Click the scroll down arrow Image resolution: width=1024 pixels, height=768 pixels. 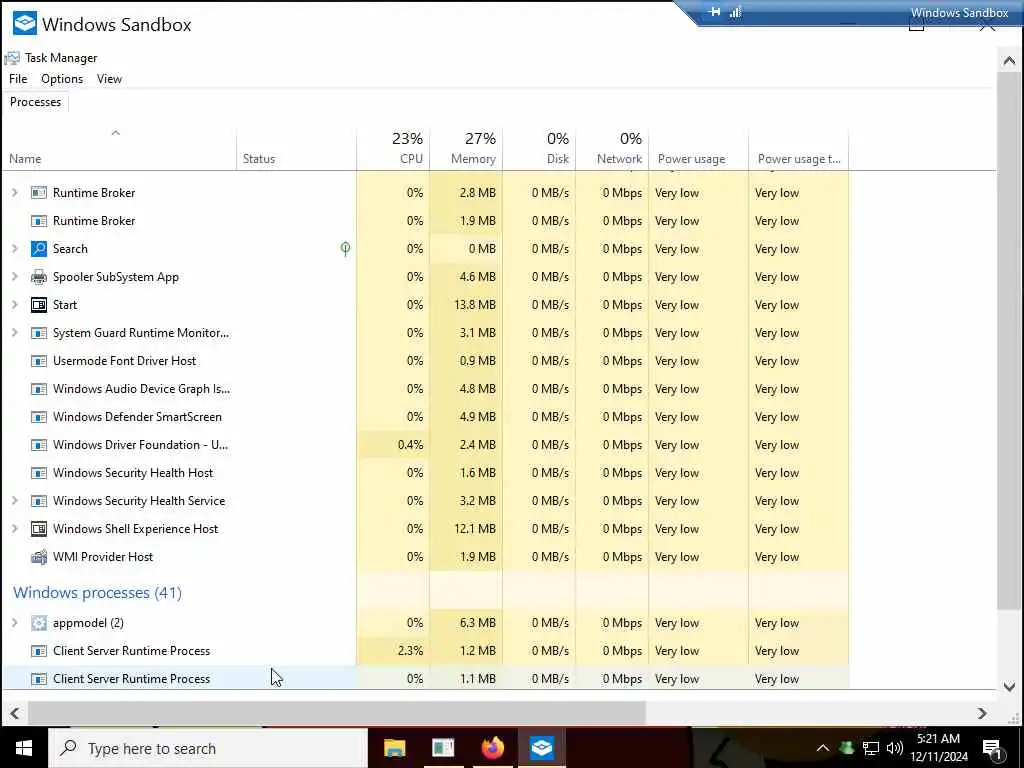coord(1009,687)
